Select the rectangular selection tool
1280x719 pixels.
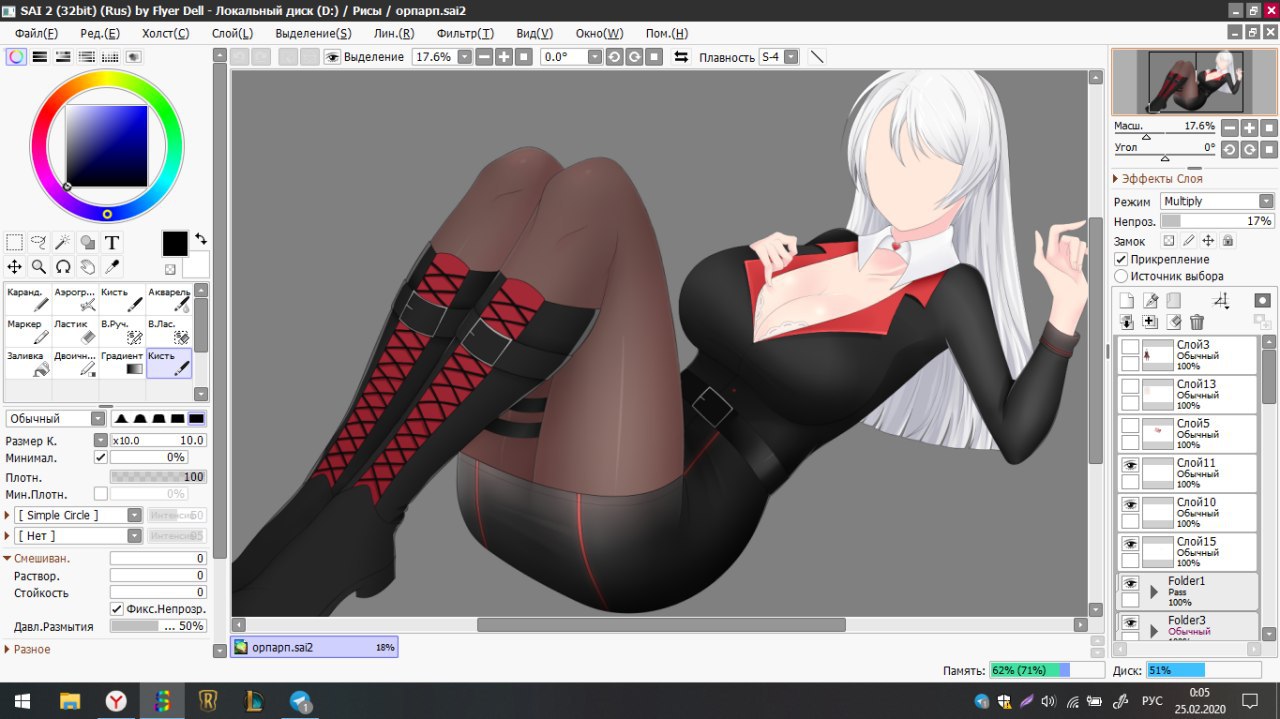pyautogui.click(x=14, y=242)
